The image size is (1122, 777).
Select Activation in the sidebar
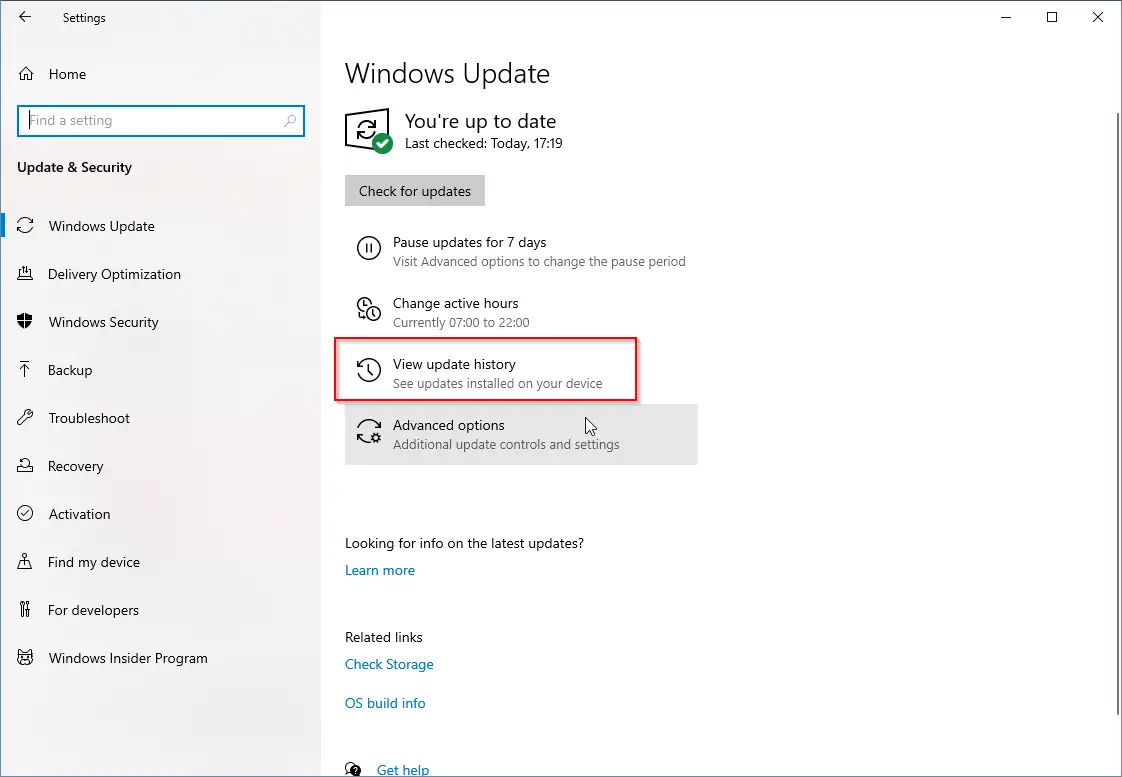160,514
